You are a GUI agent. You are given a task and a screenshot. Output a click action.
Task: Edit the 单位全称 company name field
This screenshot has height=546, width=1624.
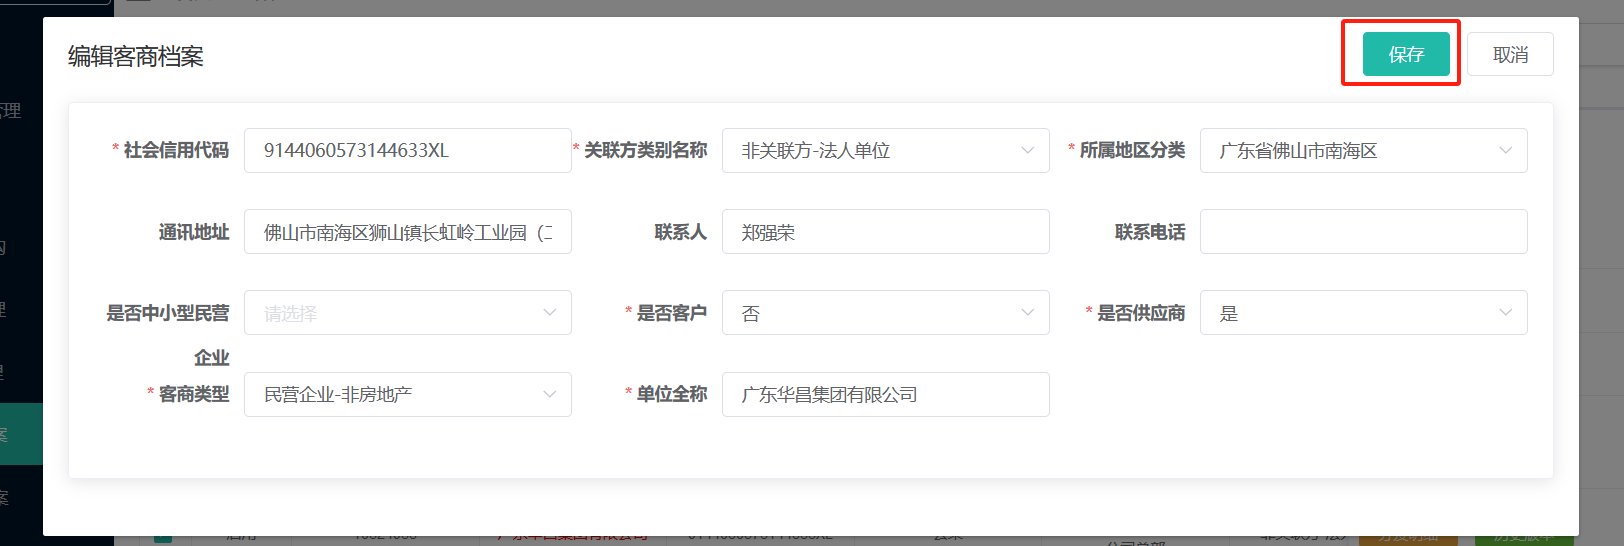885,395
